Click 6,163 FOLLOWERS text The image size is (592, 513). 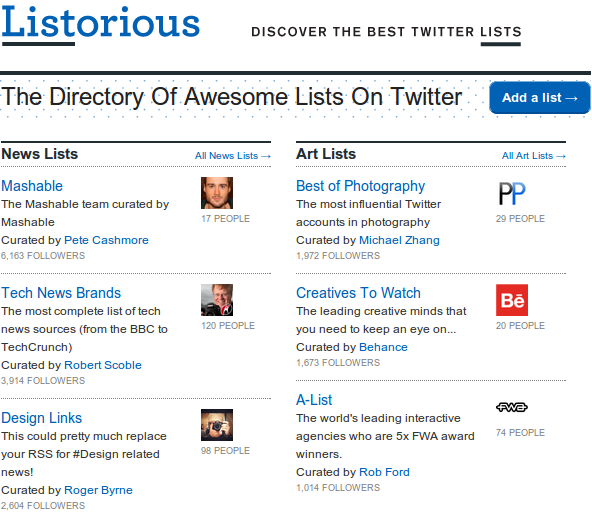tap(43, 256)
